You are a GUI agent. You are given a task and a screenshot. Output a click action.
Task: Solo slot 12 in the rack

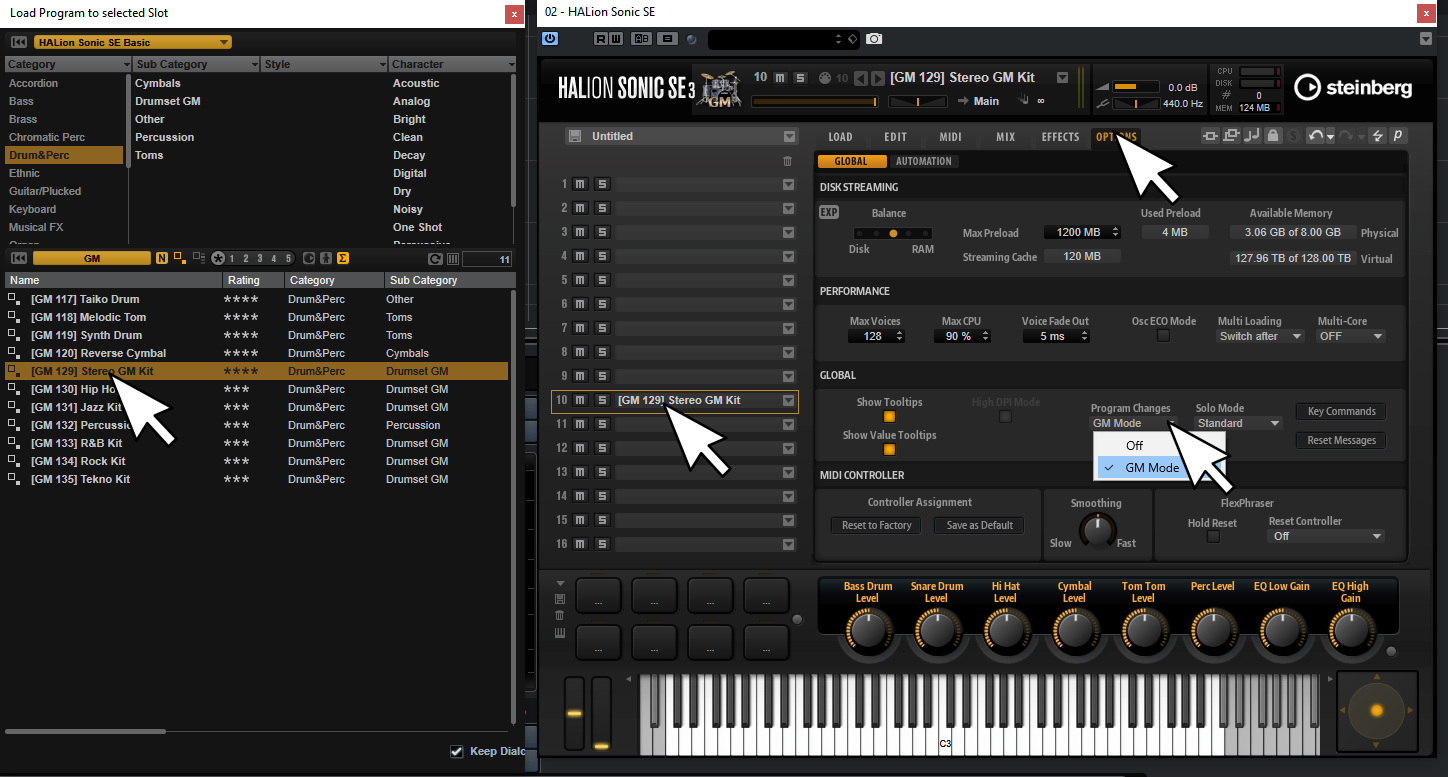(x=601, y=448)
